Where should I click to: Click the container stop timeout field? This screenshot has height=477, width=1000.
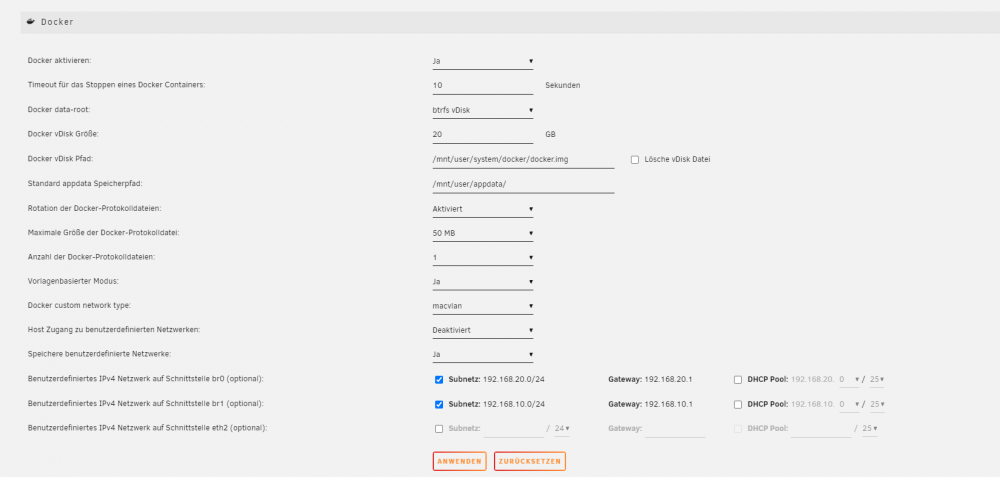click(483, 85)
